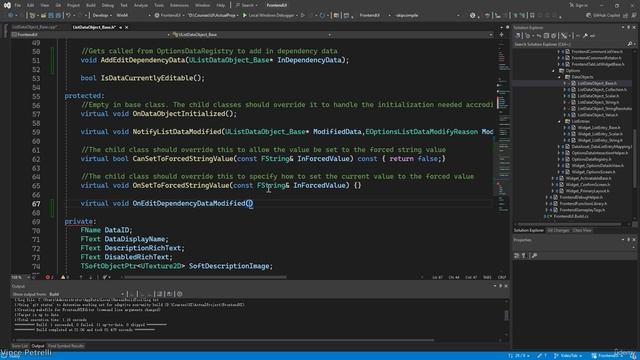Click Output panel Toggle Word Wrap icon
640x360 pixels.
point(169,294)
